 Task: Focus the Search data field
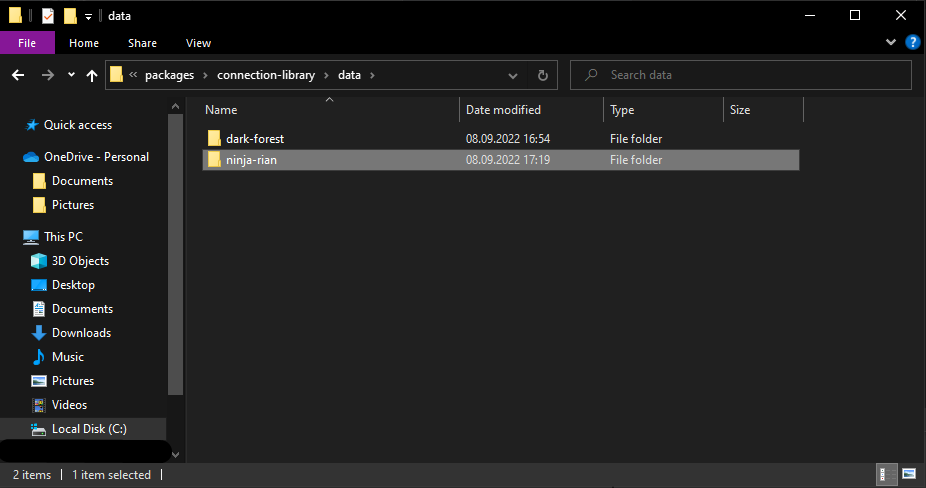tap(741, 75)
